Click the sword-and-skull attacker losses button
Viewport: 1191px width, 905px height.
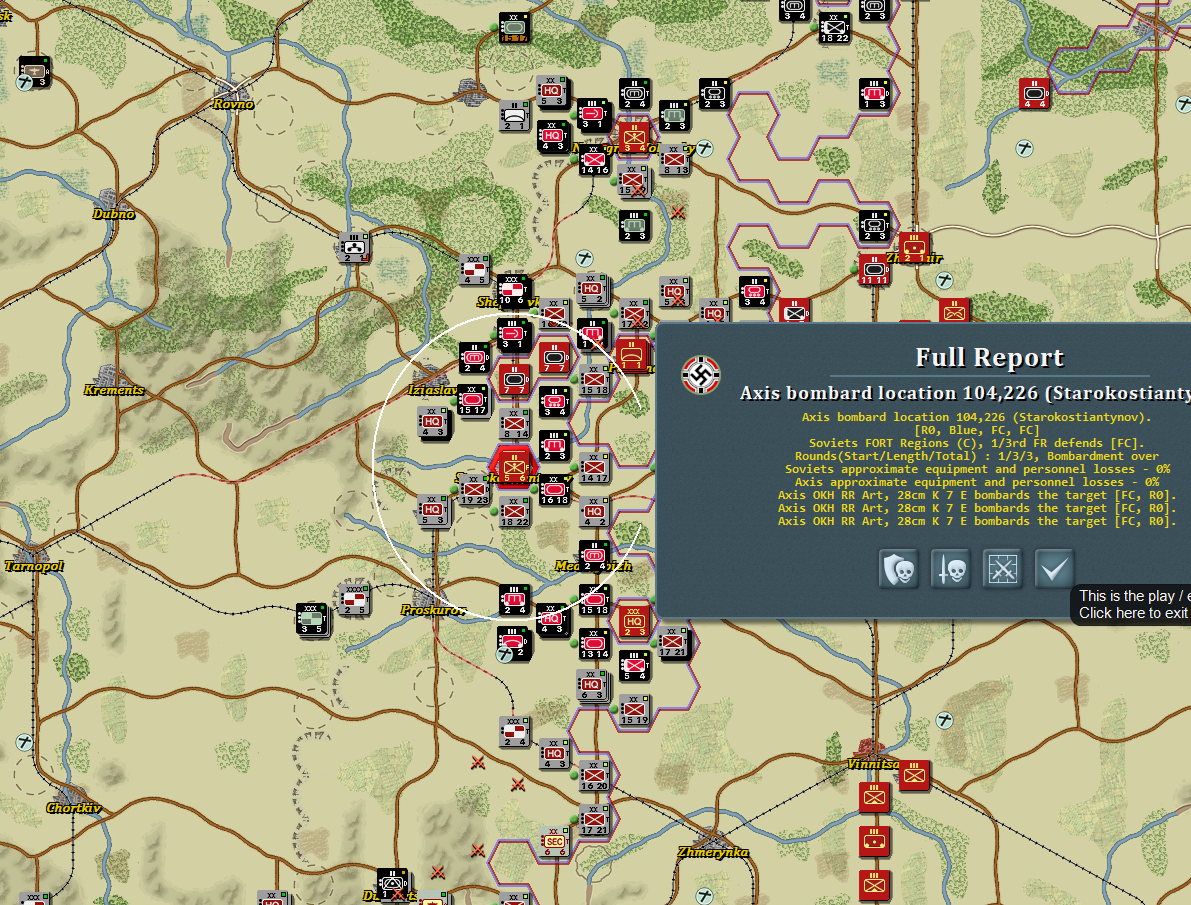click(950, 569)
